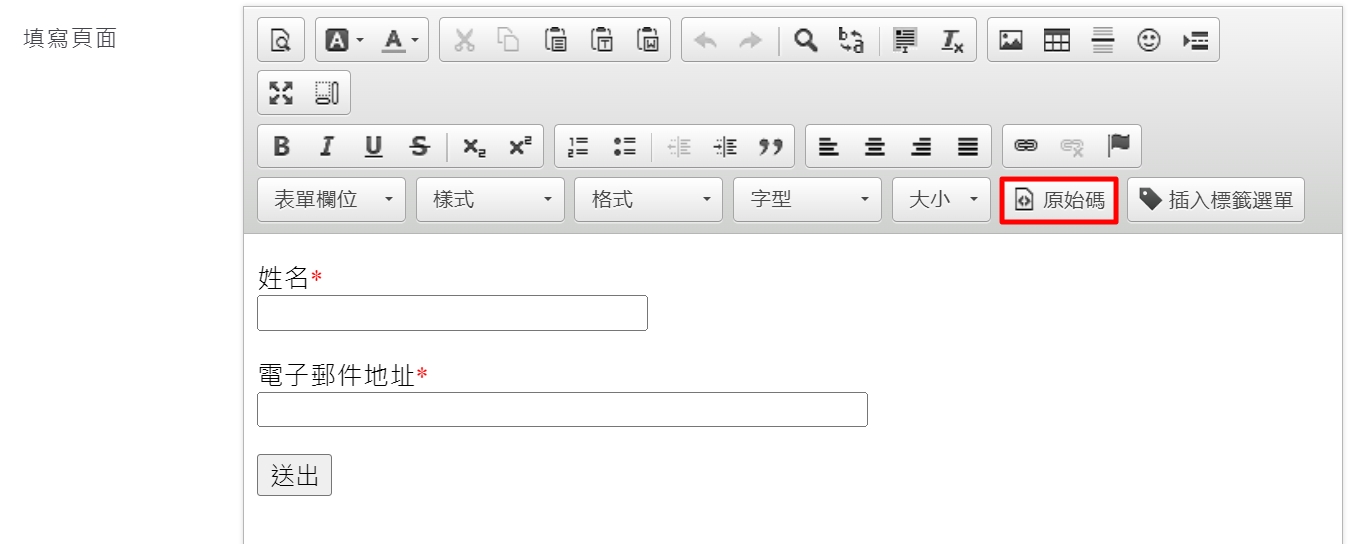
Task: Click the Find magnifier icon
Action: point(805,40)
